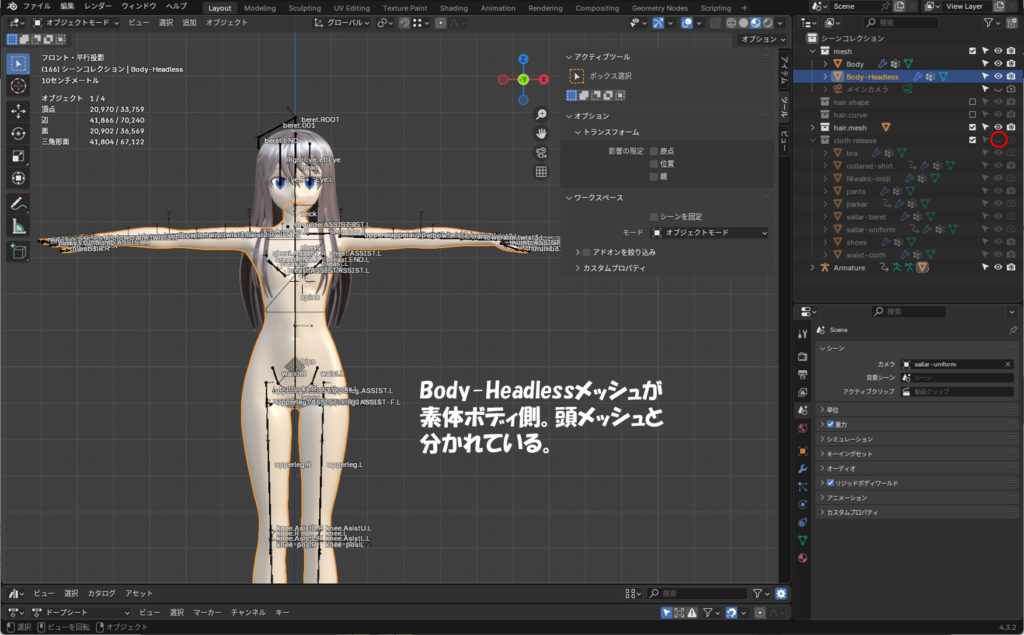The width and height of the screenshot is (1024, 635).
Task: Expand the Armature item in the outliner
Action: click(x=812, y=268)
